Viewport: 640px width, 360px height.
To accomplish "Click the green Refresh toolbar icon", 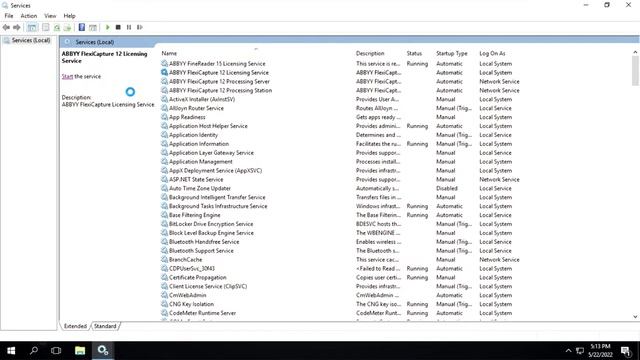I will pyautogui.click(x=57, y=27).
